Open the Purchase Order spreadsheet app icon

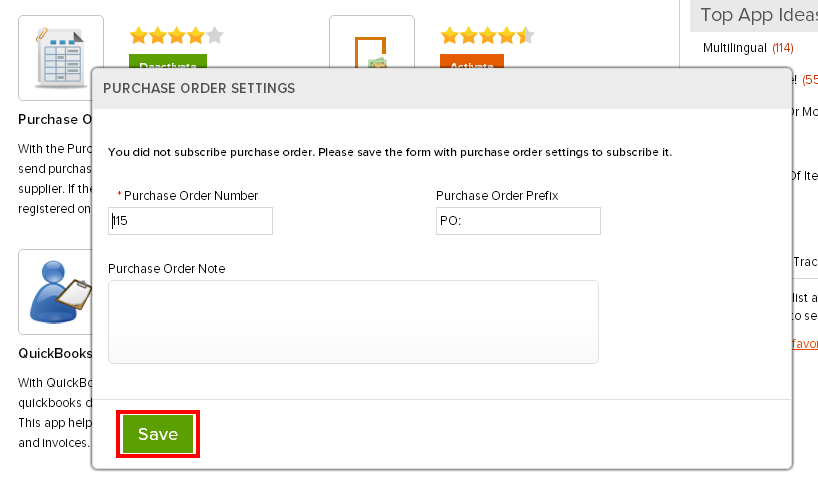(61, 57)
